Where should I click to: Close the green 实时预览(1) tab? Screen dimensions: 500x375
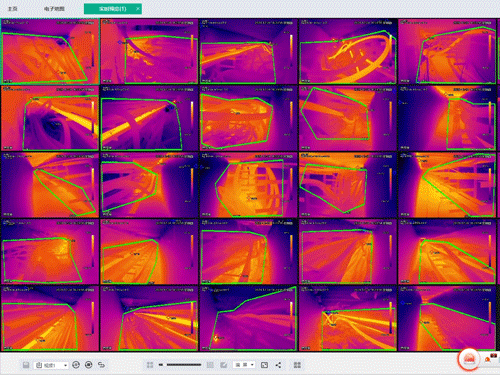(138, 9)
